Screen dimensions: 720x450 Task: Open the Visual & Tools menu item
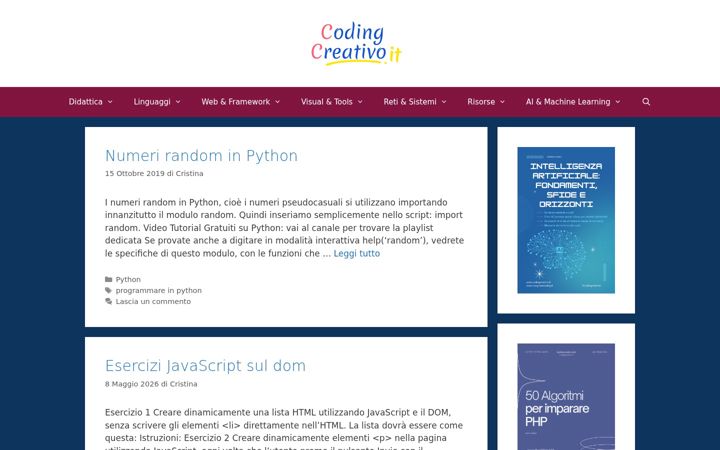pyautogui.click(x=326, y=102)
